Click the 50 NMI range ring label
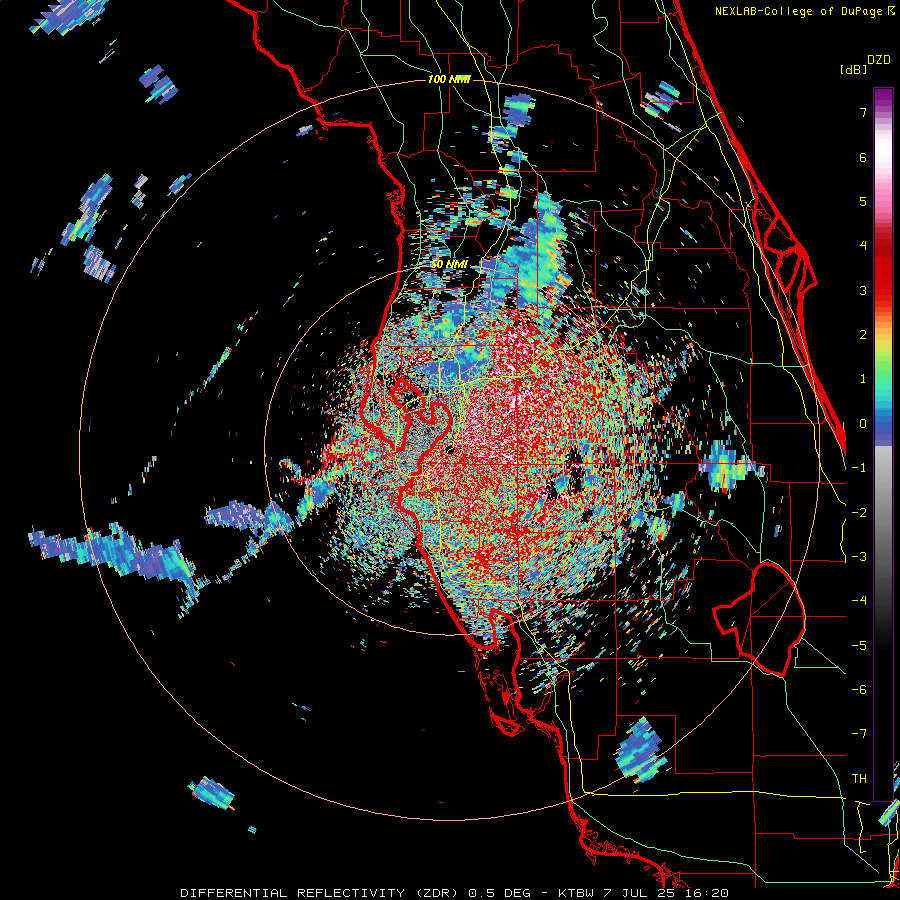 tap(449, 264)
